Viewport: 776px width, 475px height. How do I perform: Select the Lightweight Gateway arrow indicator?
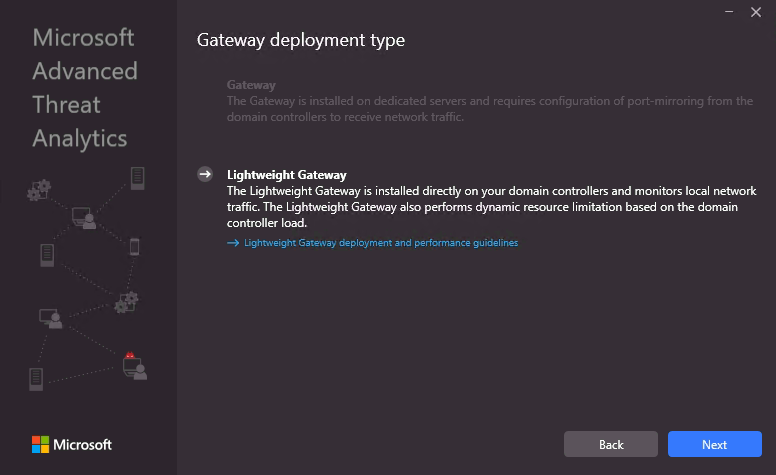tap(205, 174)
